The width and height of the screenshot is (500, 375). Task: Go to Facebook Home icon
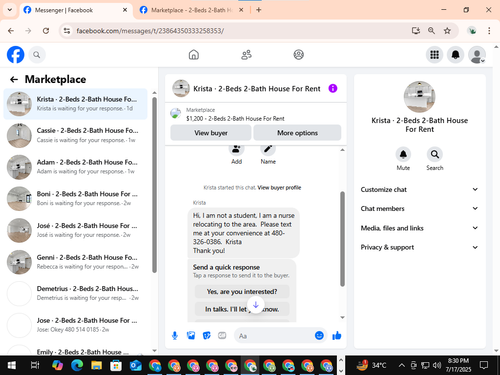click(x=194, y=55)
